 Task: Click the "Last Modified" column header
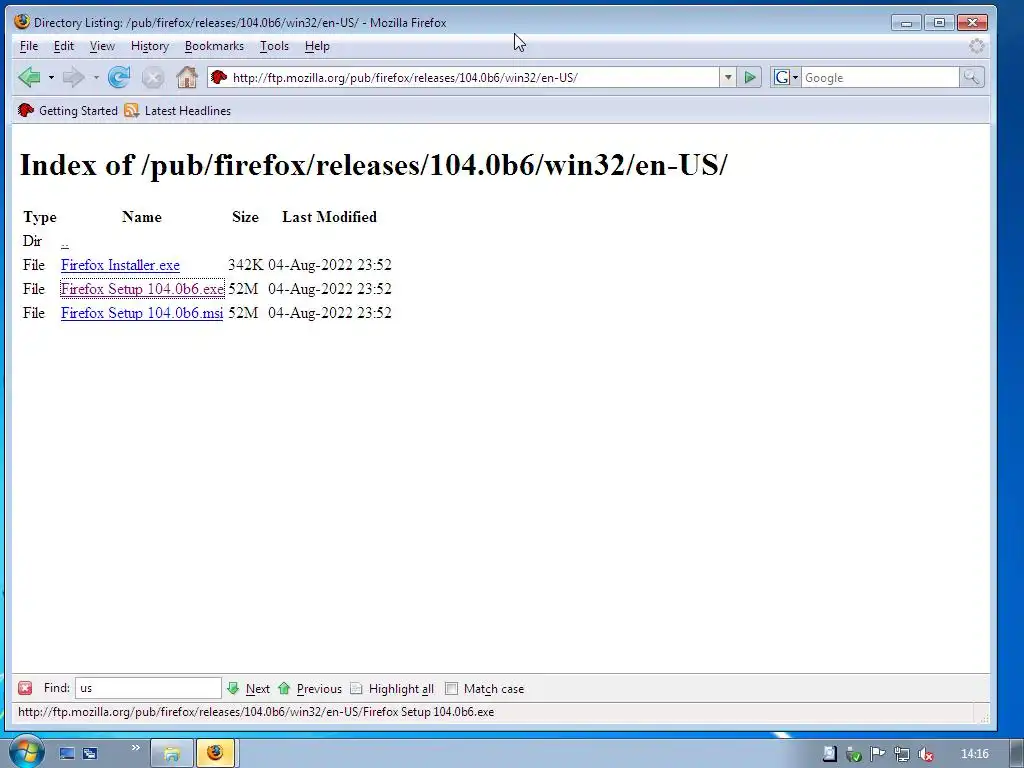pyautogui.click(x=329, y=217)
